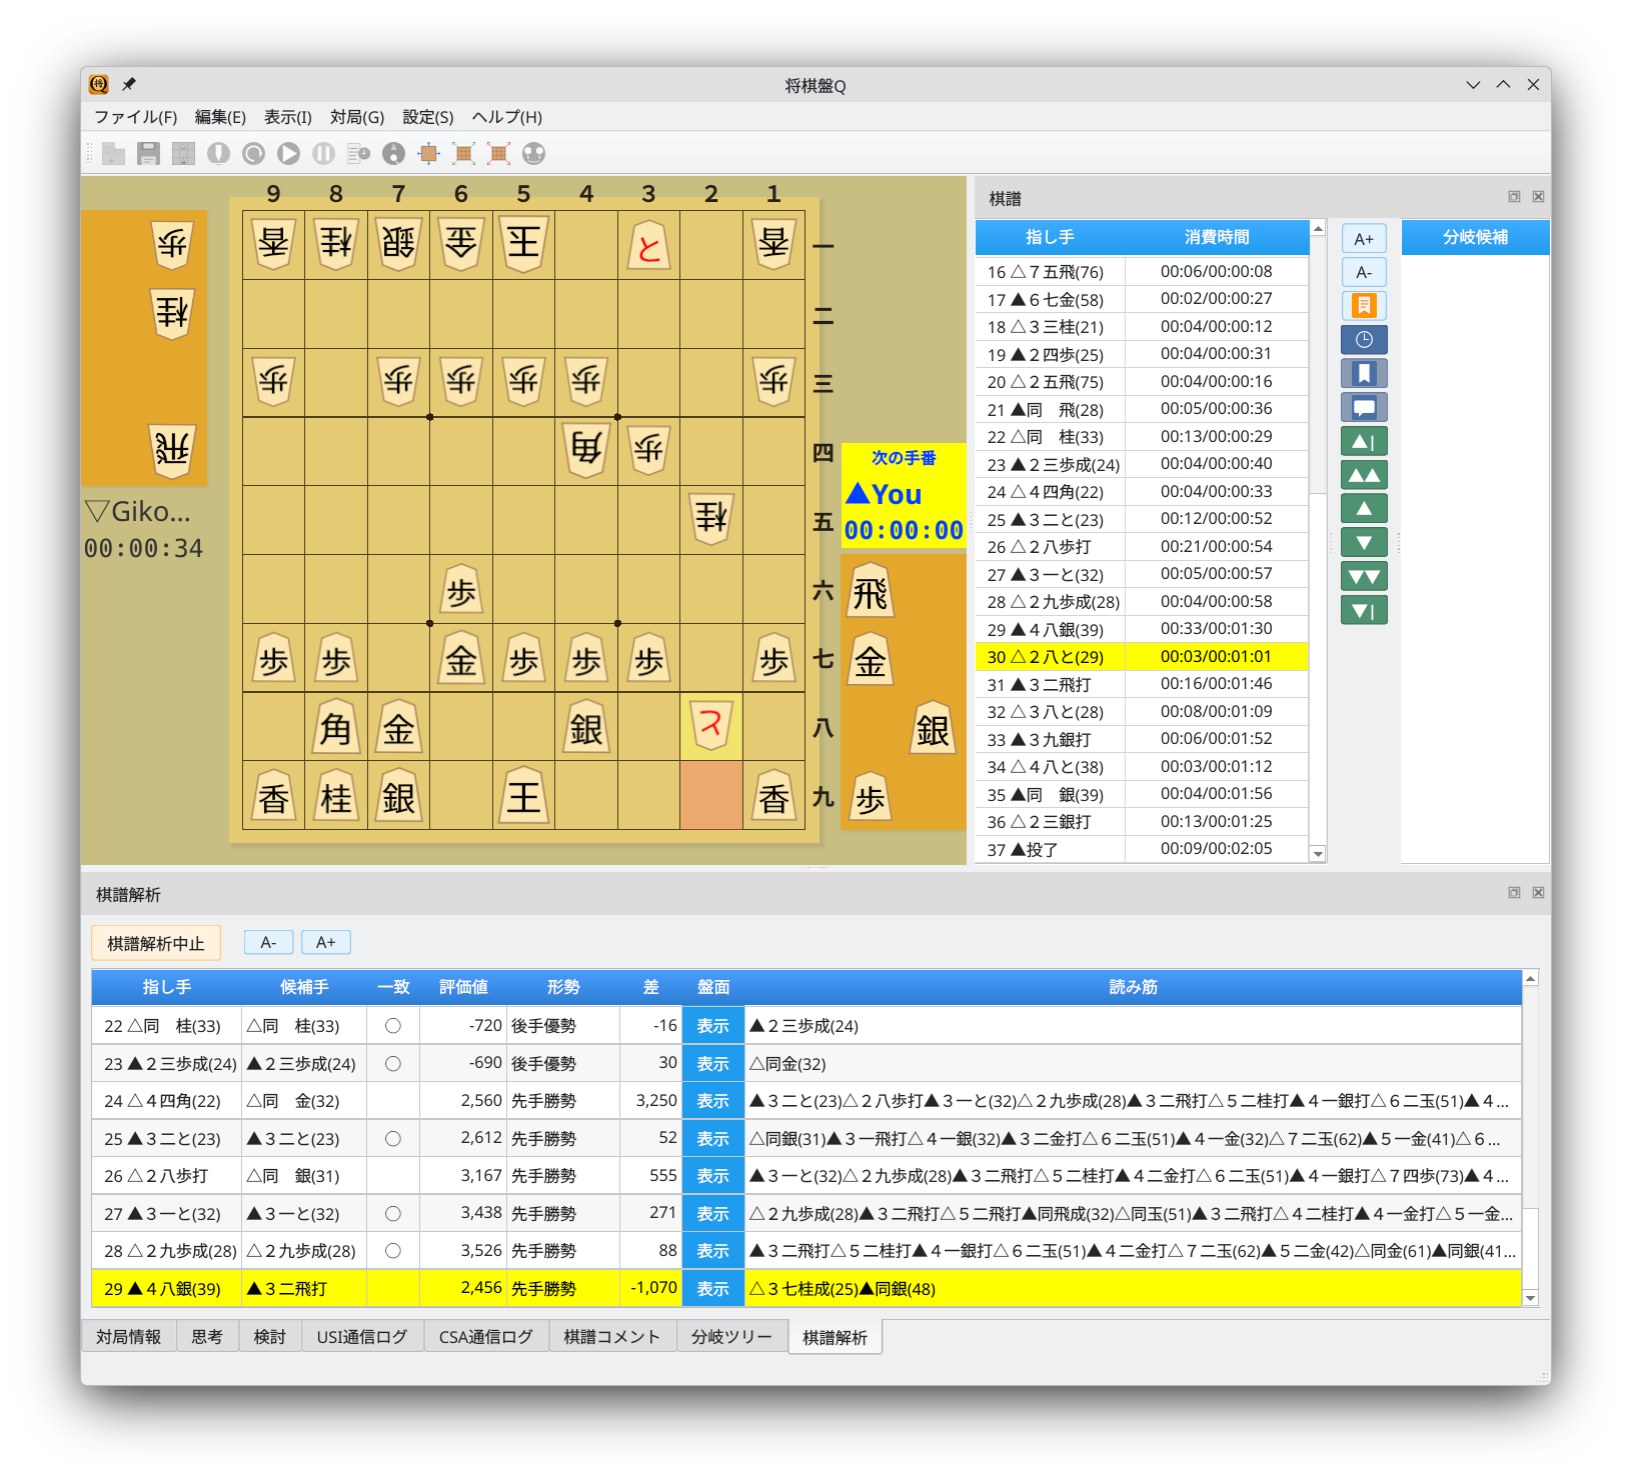Jump to the first move
Viewport: 1632px width, 1481px height.
(x=1364, y=441)
